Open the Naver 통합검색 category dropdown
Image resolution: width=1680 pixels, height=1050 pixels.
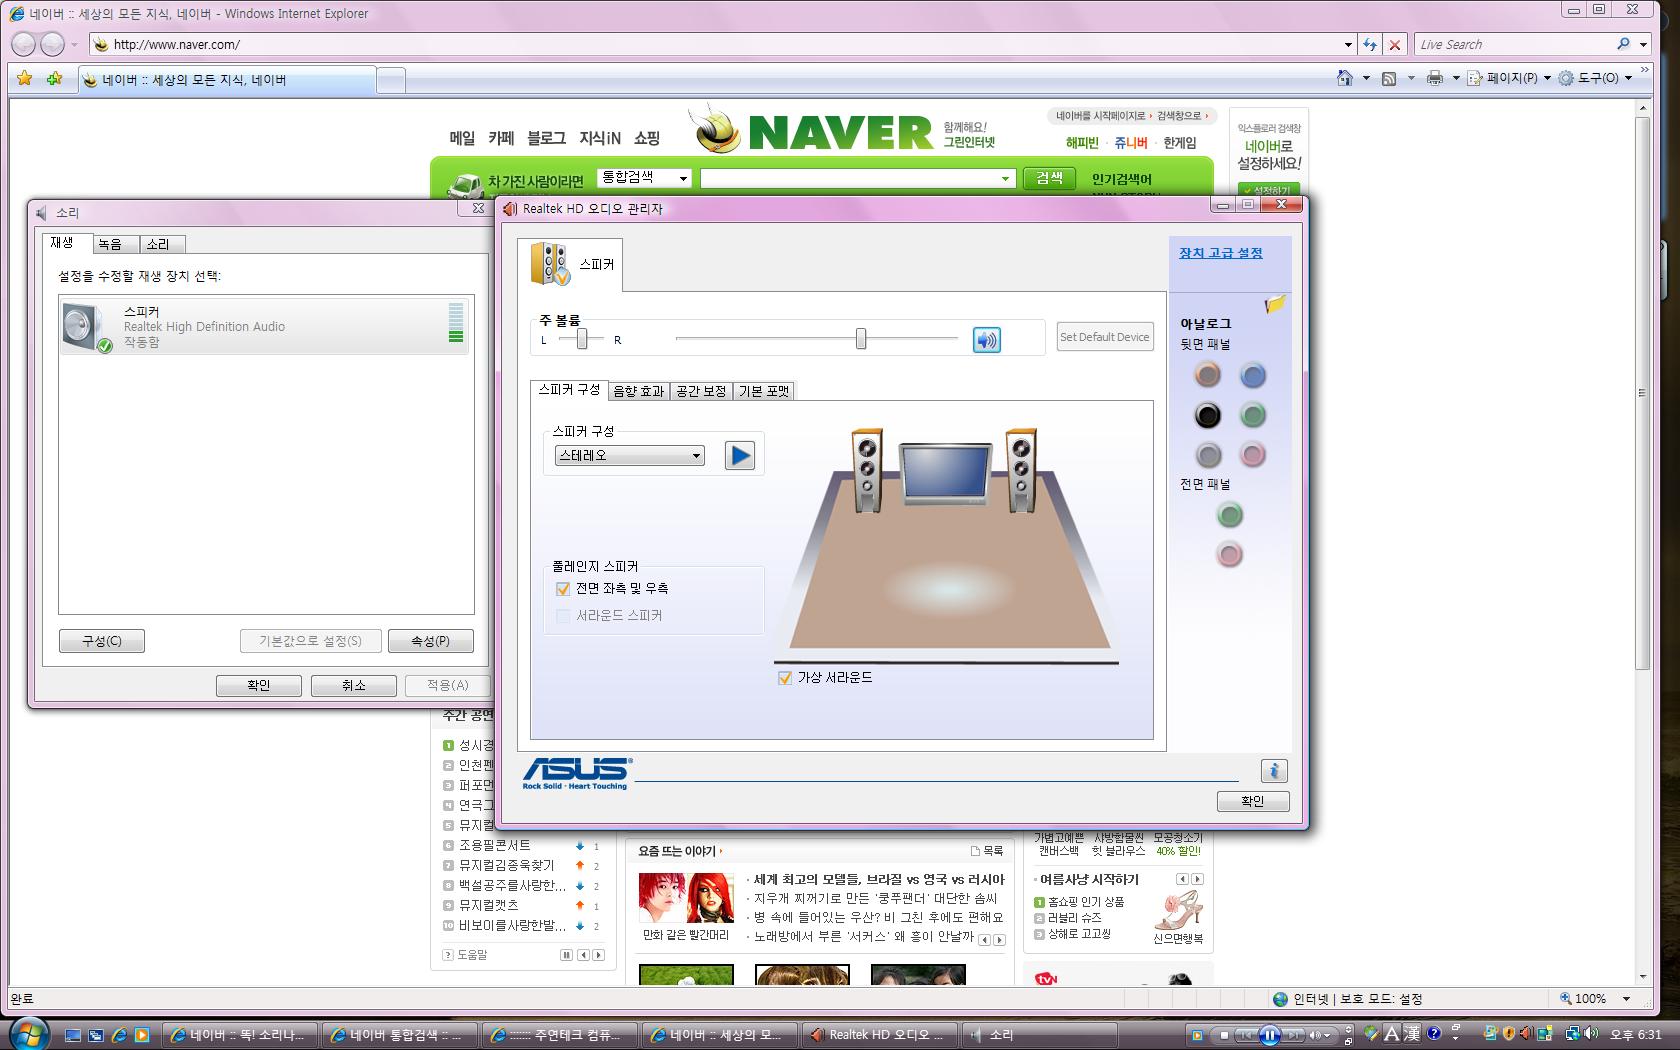tap(645, 178)
